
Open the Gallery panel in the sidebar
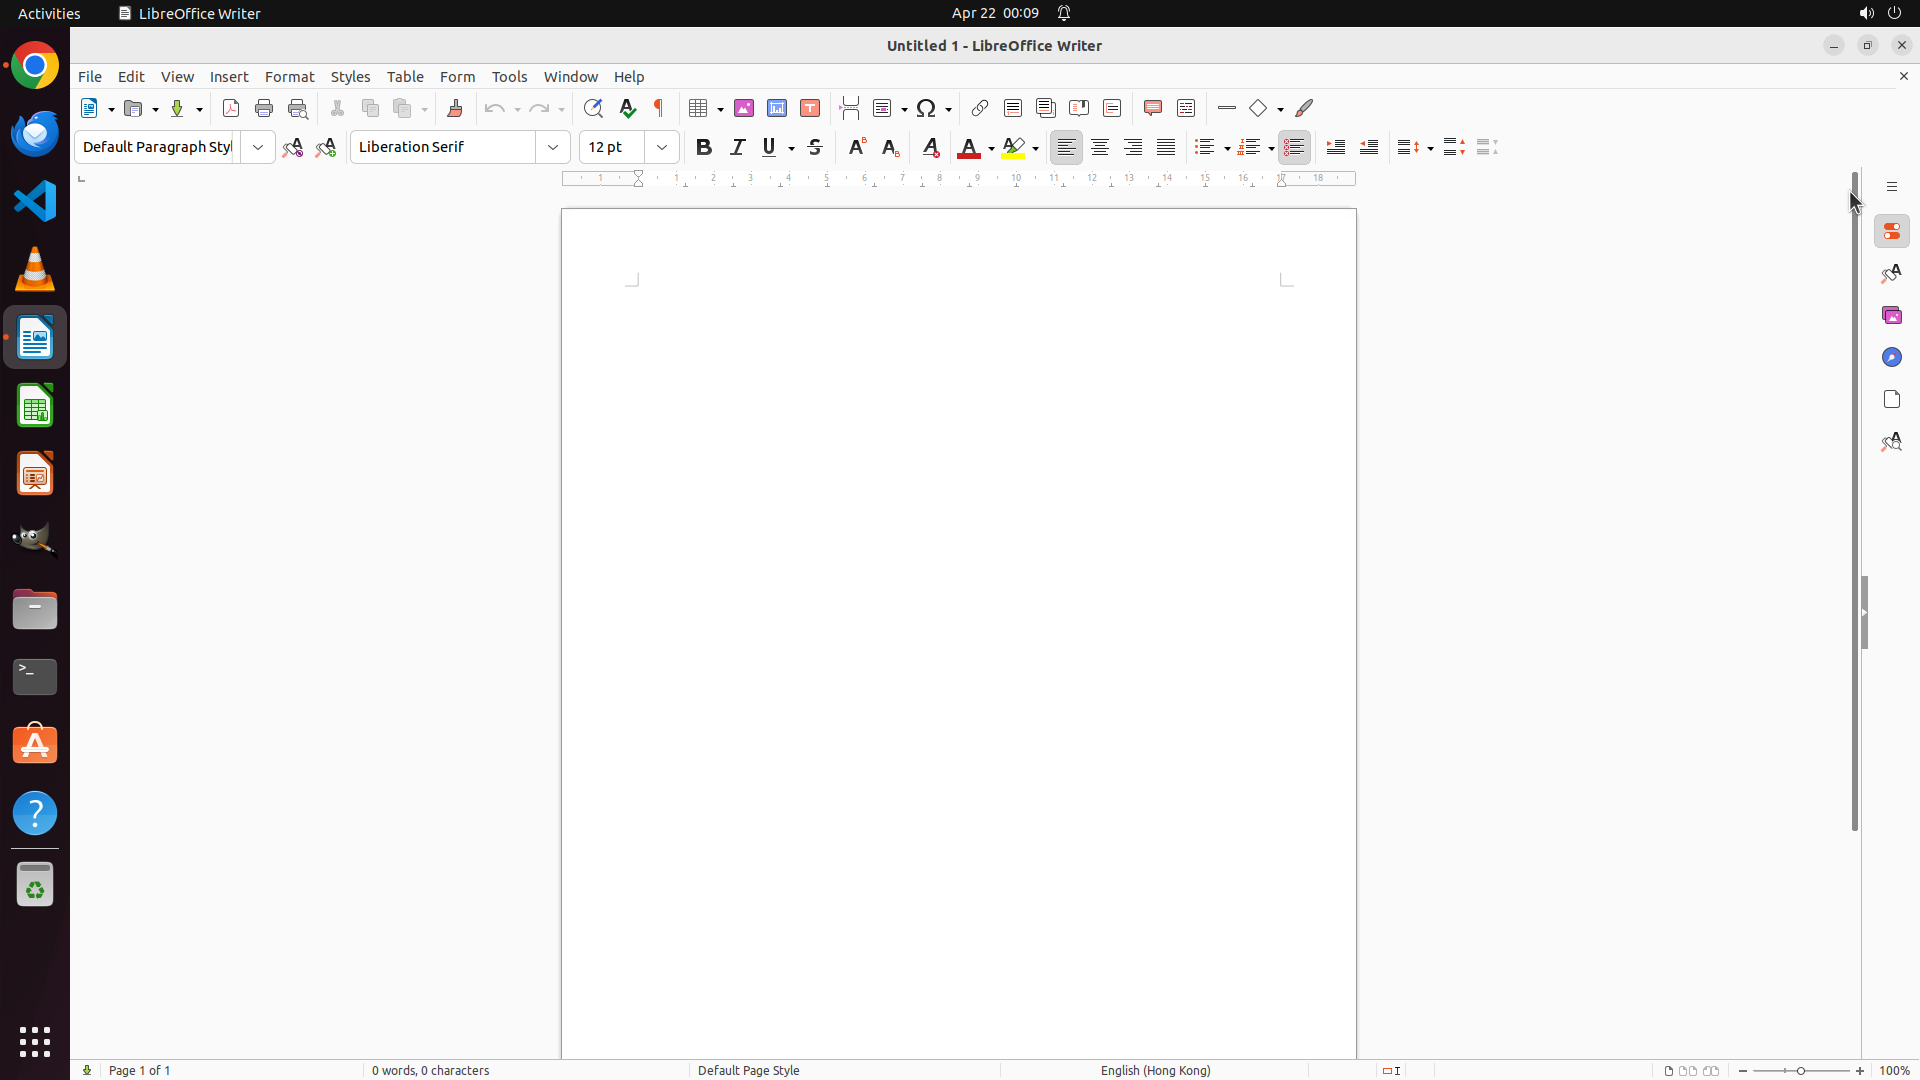(1891, 315)
